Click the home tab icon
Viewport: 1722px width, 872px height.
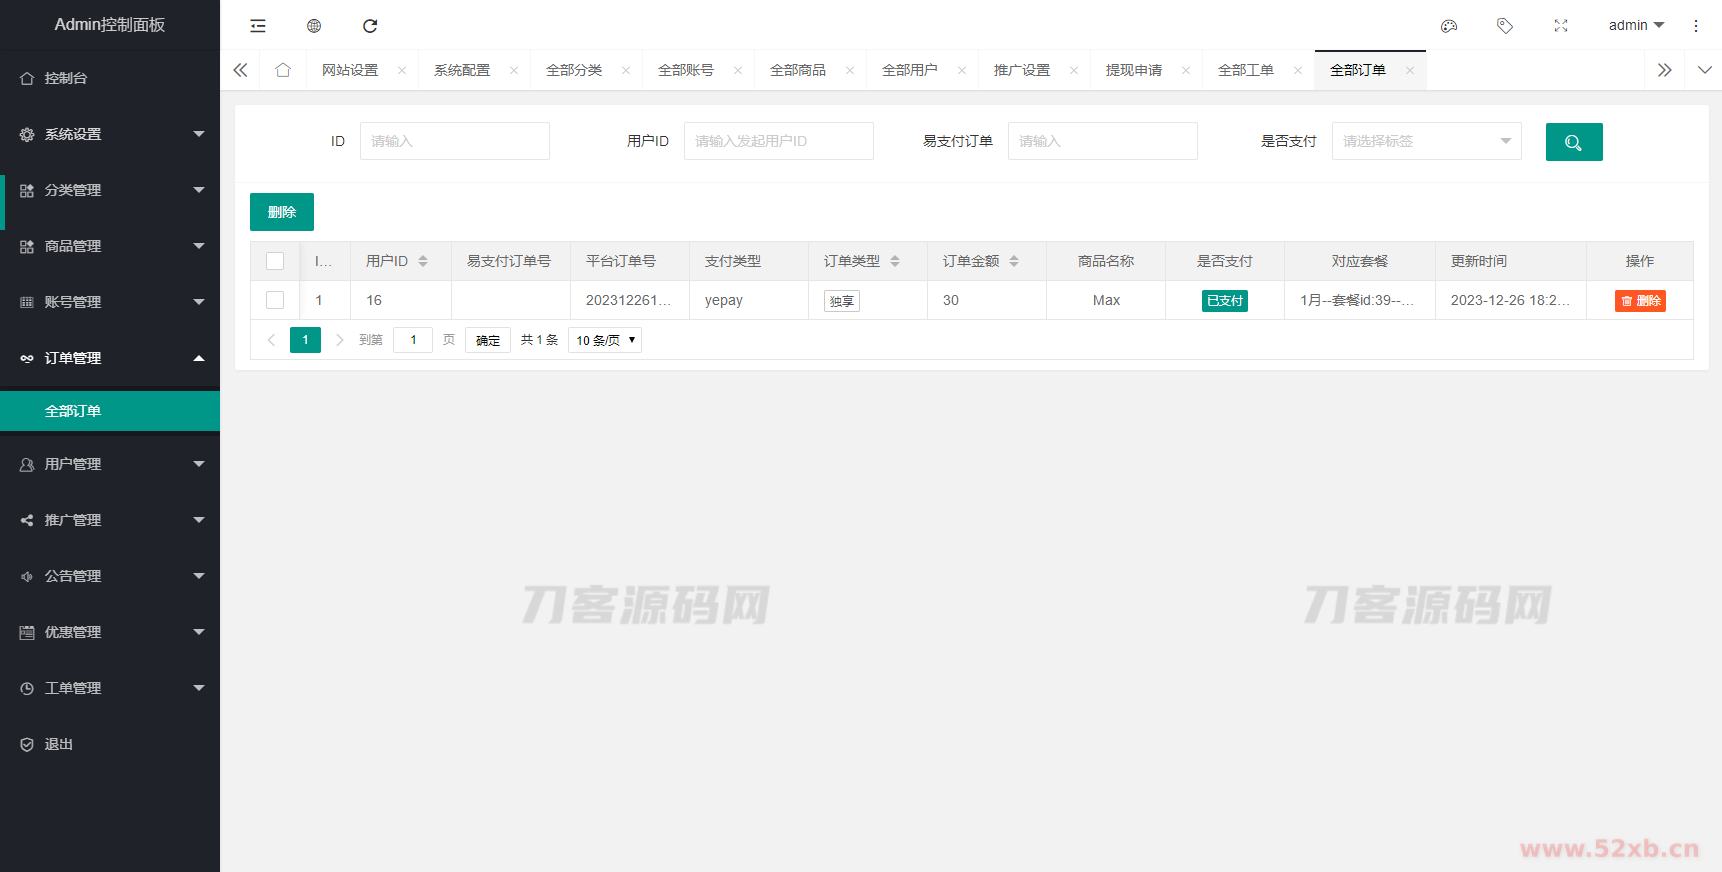[x=283, y=70]
